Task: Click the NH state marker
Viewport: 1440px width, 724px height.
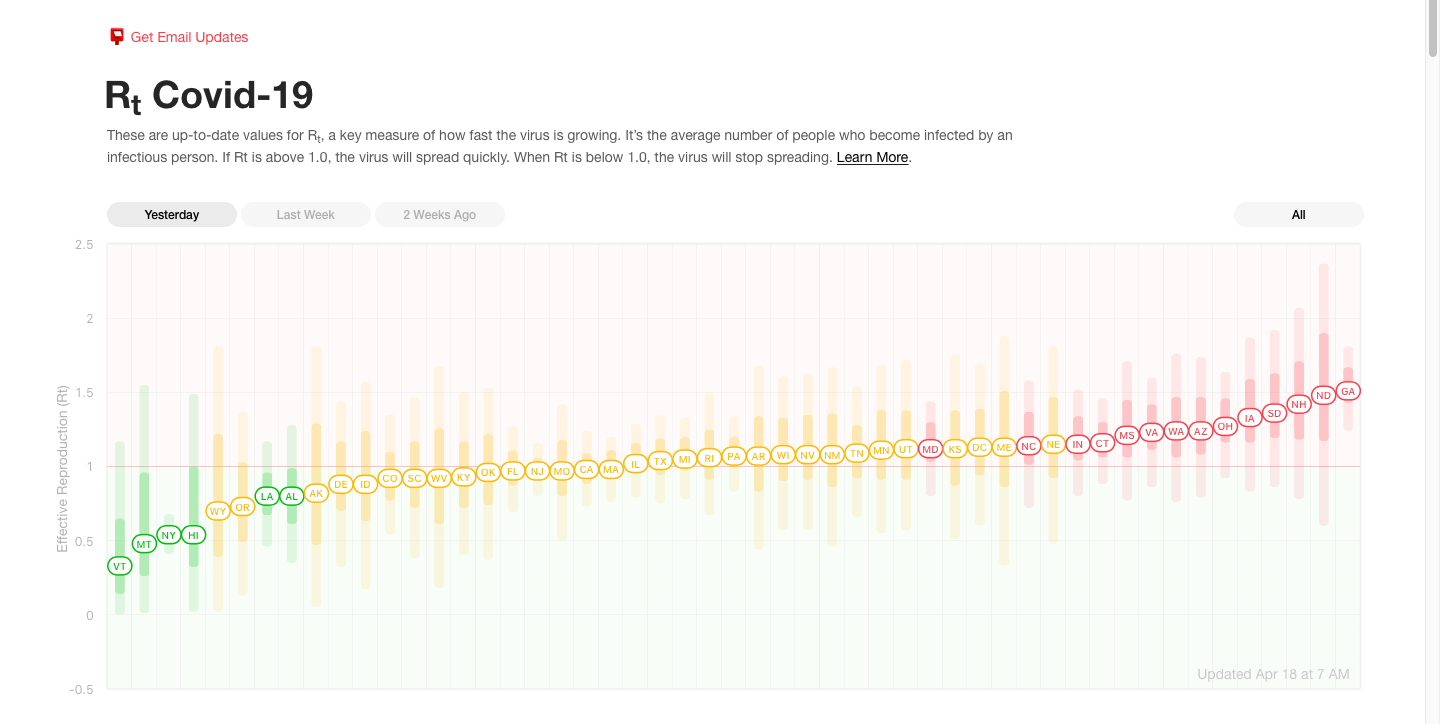Action: coord(1299,404)
